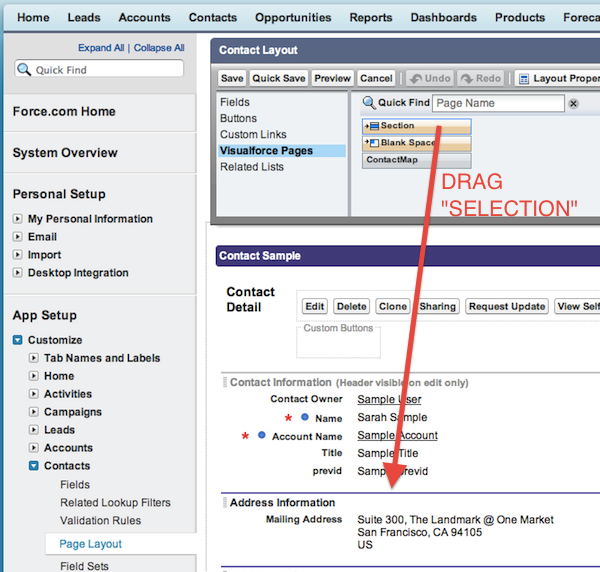The width and height of the screenshot is (600, 572).
Task: Open Related Lookup Filters
Action: 115,502
